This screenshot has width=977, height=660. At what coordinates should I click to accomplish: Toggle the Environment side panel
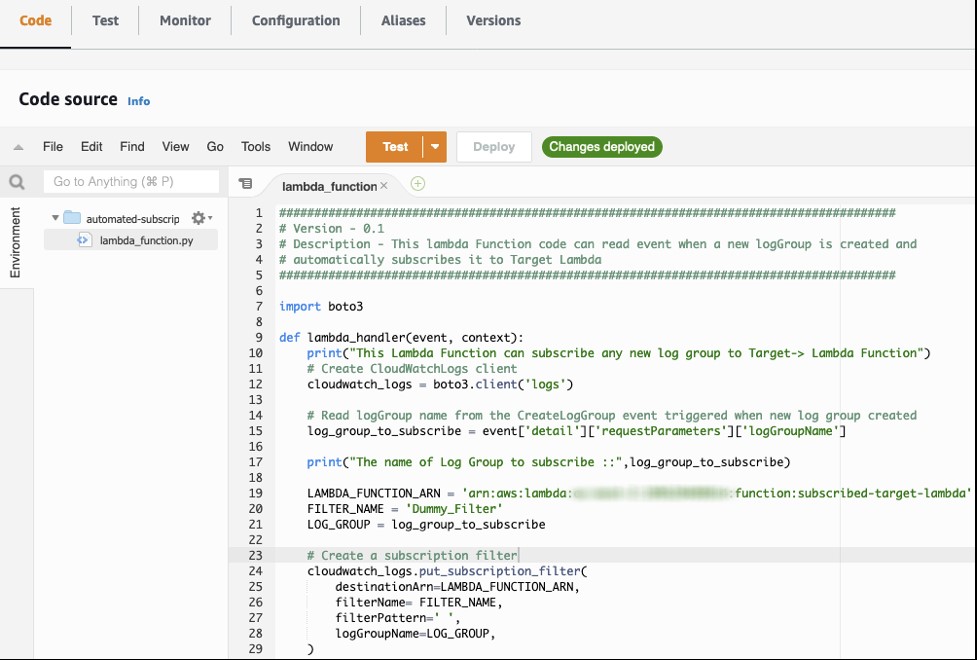[16, 242]
